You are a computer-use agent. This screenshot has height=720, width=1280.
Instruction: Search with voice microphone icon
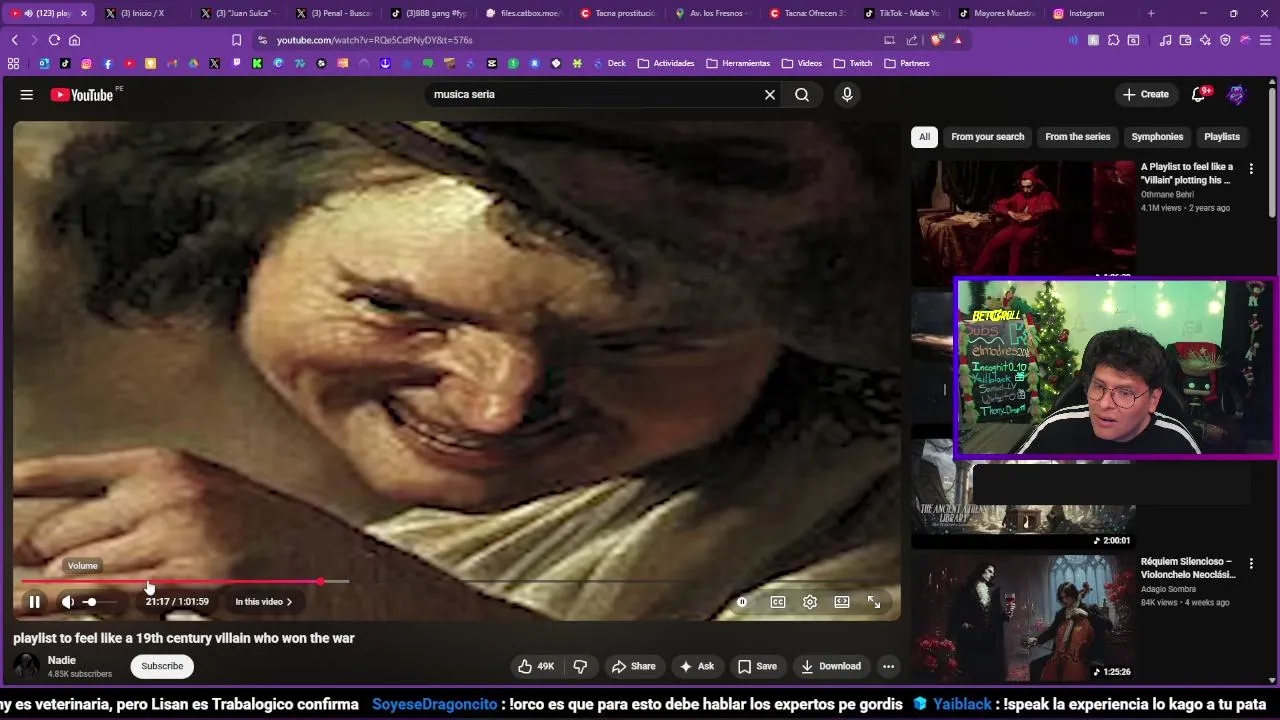click(x=847, y=94)
